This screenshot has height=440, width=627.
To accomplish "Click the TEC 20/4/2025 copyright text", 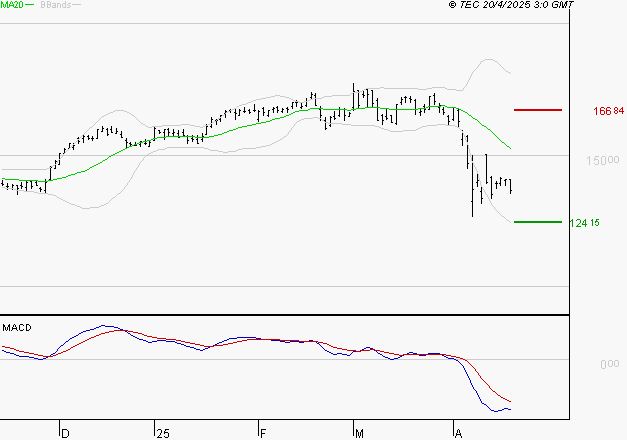I will click(511, 5).
